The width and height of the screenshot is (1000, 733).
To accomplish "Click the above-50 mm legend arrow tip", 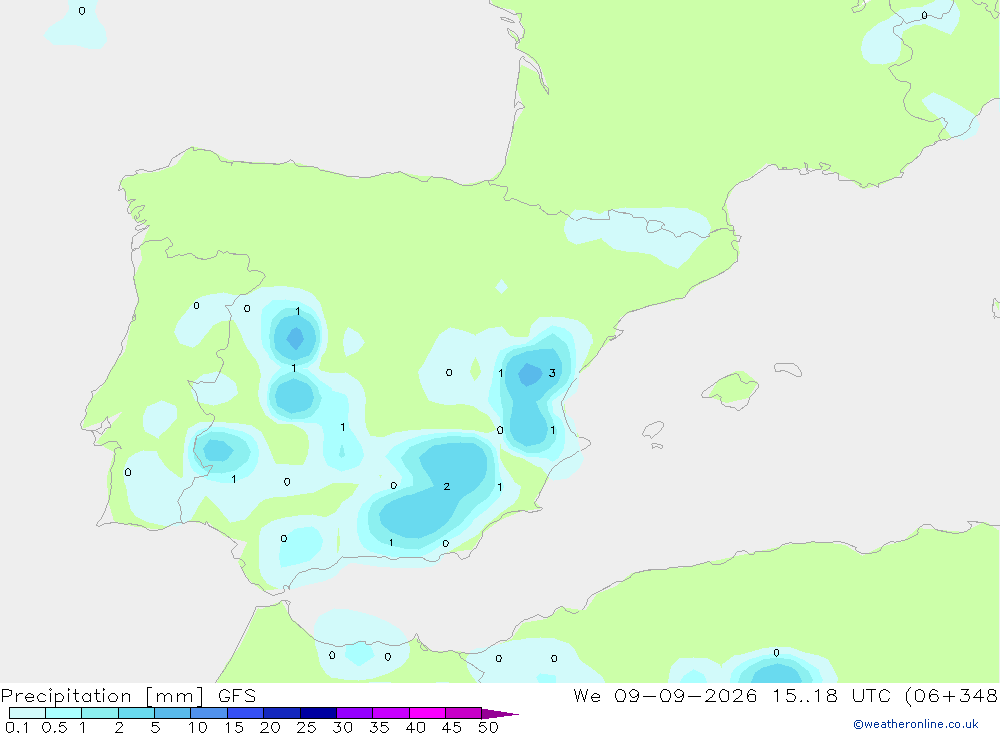I will [501, 713].
